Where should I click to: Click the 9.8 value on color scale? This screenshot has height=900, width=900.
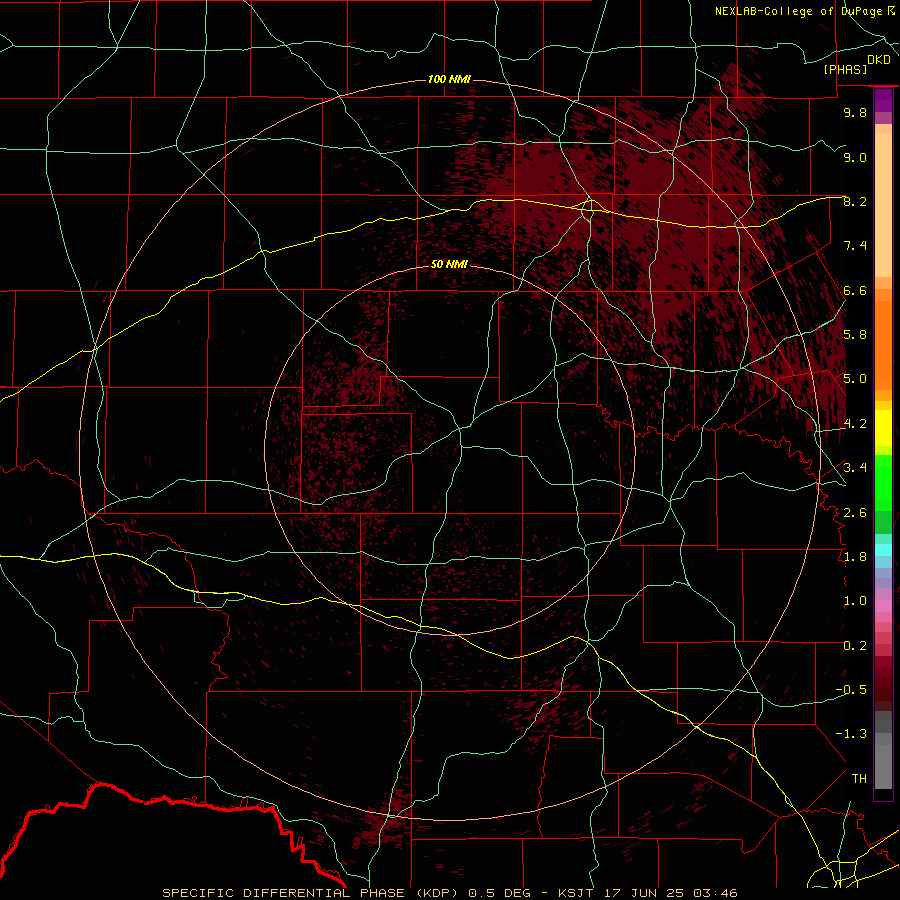[x=855, y=112]
